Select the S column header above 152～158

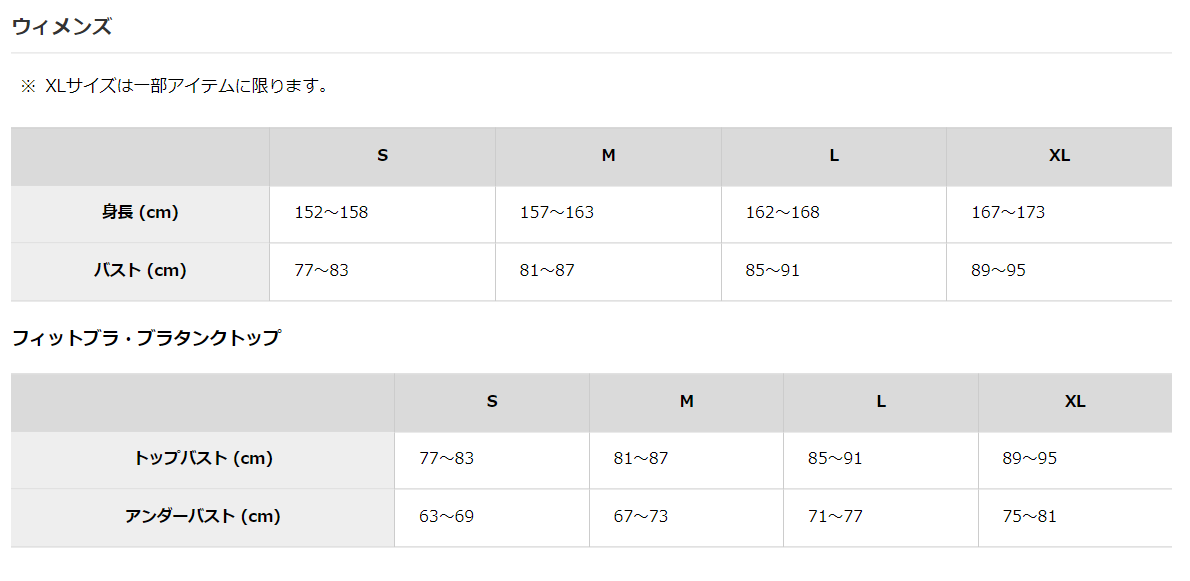point(382,156)
